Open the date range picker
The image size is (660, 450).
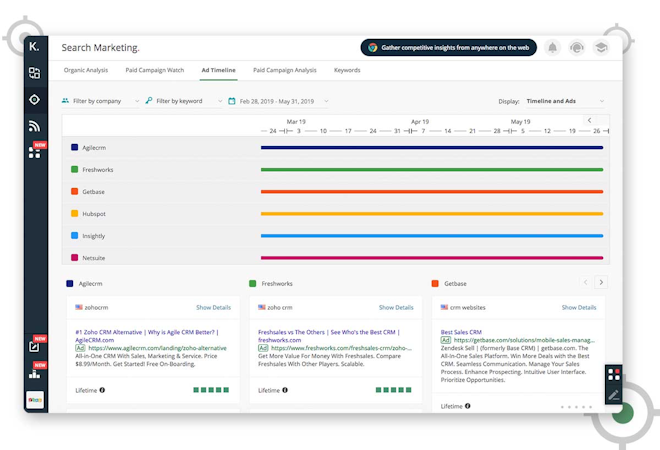[x=283, y=101]
